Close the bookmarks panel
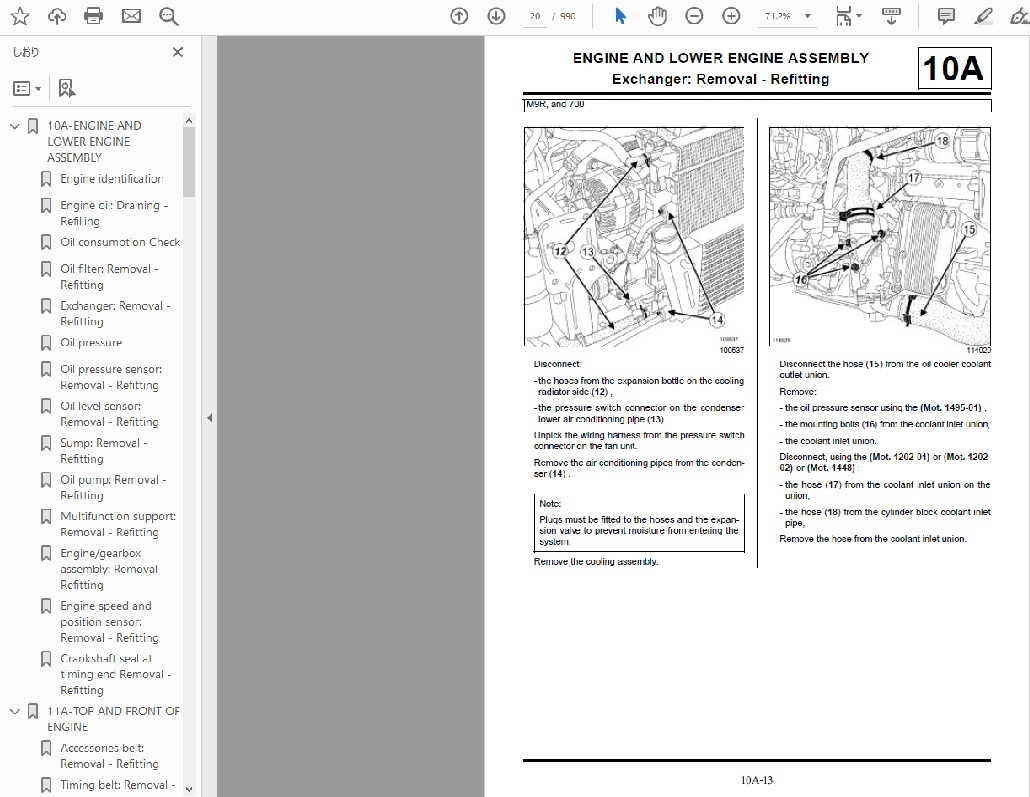The width and height of the screenshot is (1030, 797). (x=178, y=53)
